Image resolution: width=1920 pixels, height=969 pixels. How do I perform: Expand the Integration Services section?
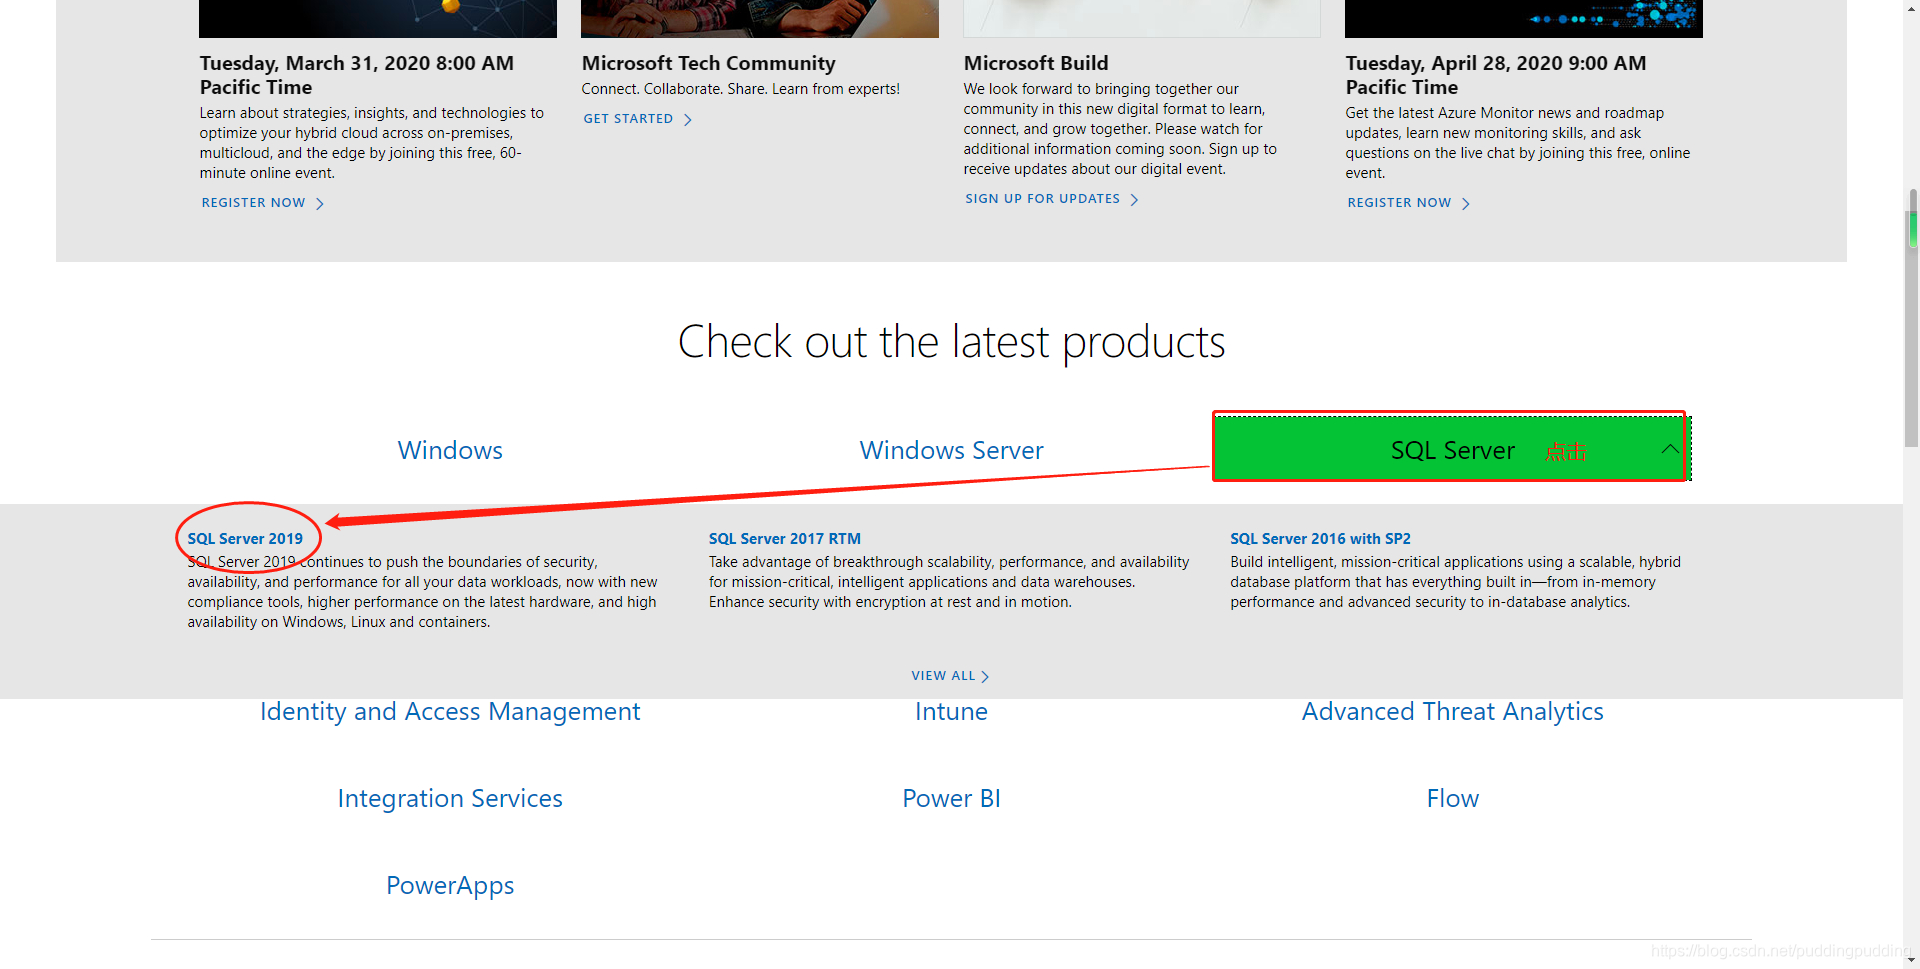450,798
